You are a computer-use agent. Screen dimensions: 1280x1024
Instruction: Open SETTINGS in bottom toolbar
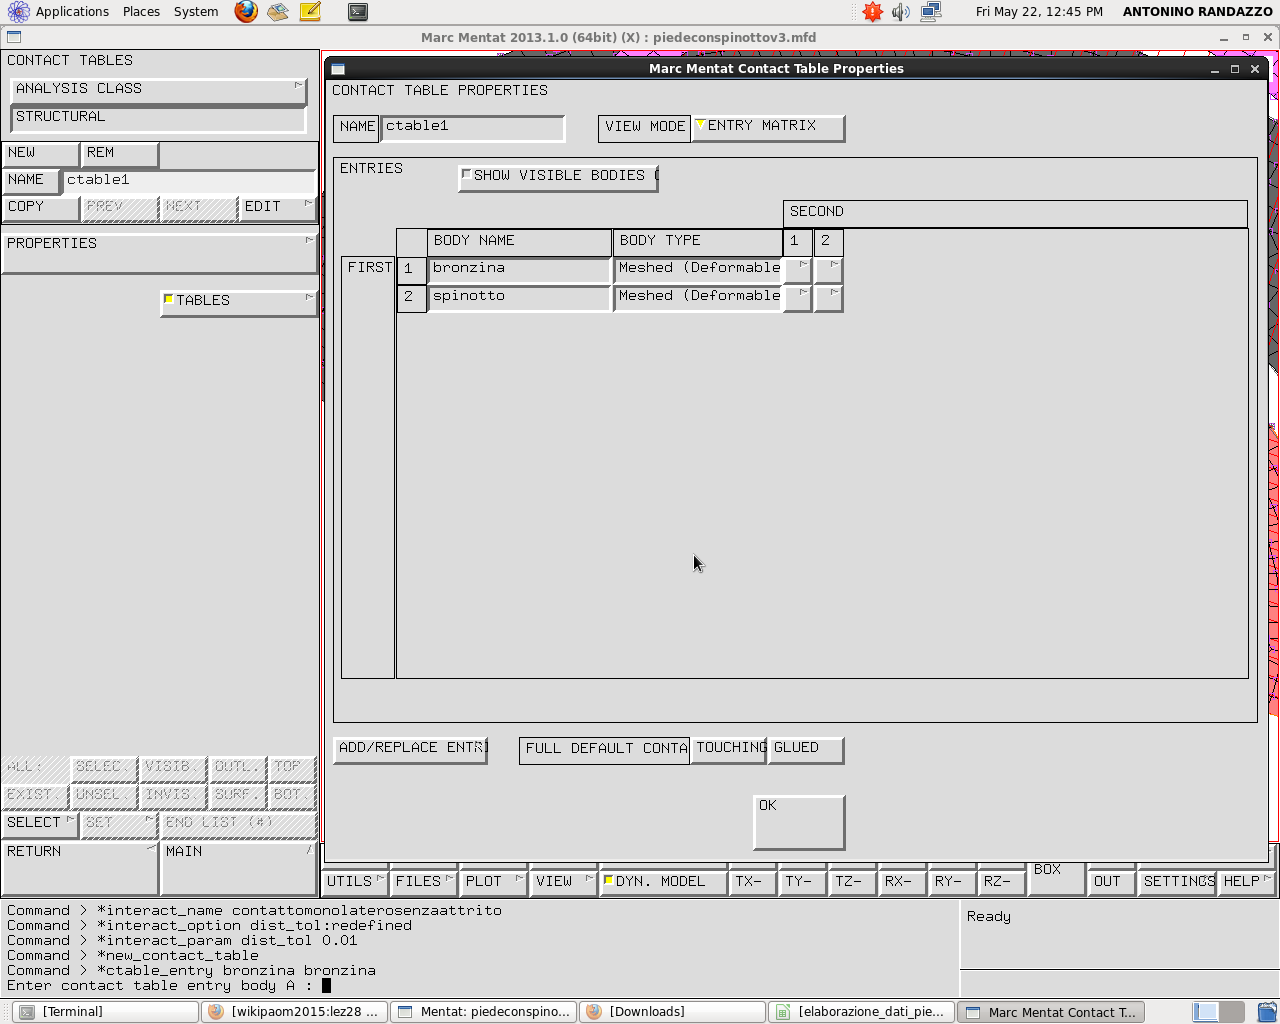1177,882
